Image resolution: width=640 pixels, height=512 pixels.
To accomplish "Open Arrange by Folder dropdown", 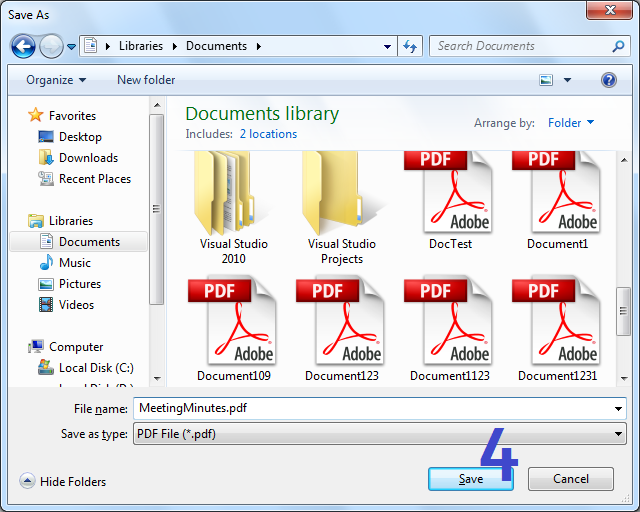I will [x=571, y=122].
